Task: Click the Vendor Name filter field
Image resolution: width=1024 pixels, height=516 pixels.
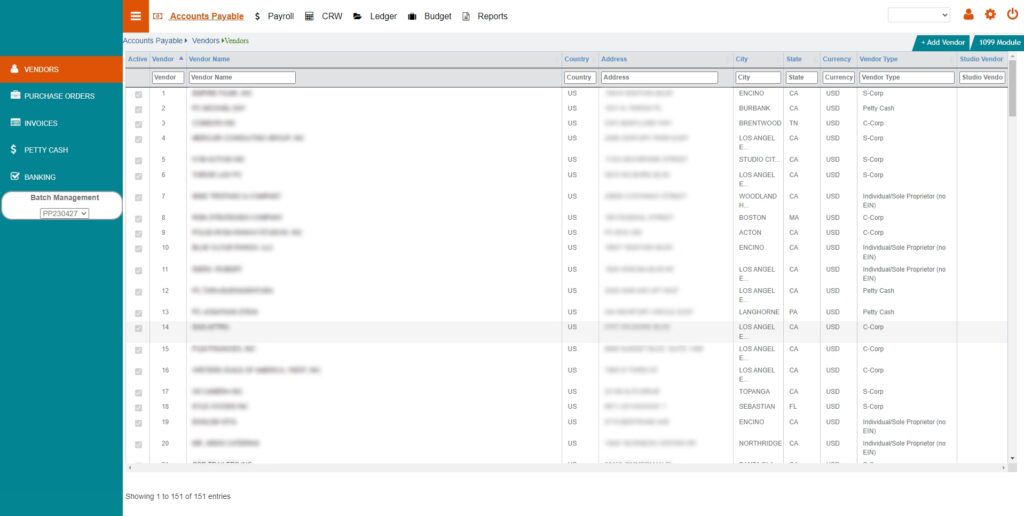Action: coord(241,77)
